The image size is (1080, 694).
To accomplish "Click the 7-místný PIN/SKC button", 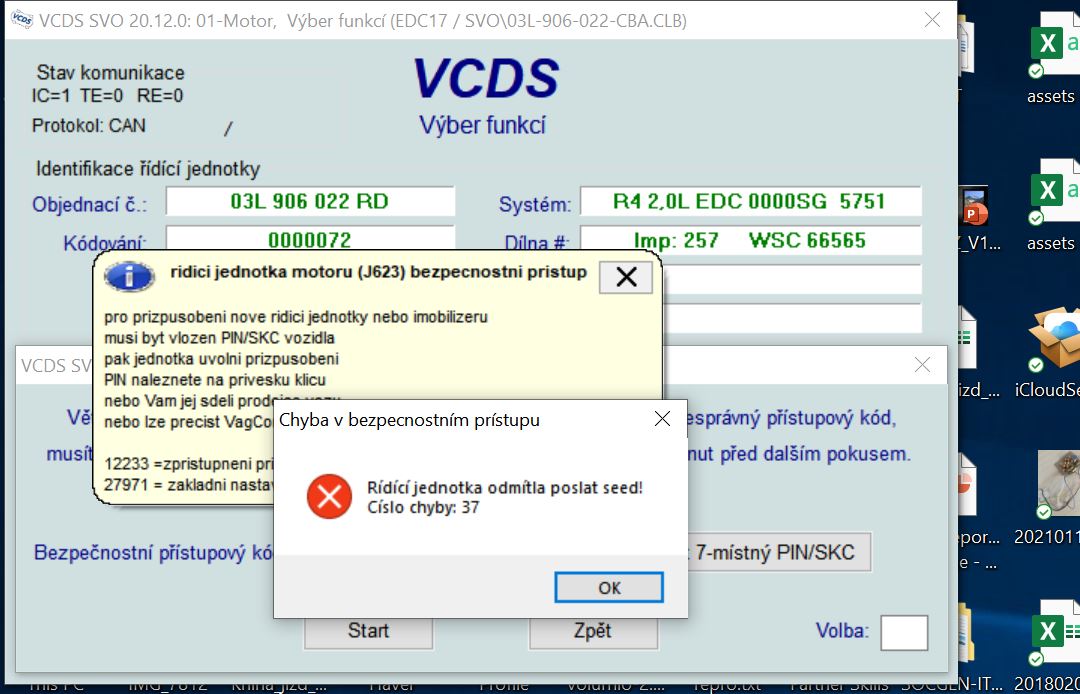I will pyautogui.click(x=774, y=552).
